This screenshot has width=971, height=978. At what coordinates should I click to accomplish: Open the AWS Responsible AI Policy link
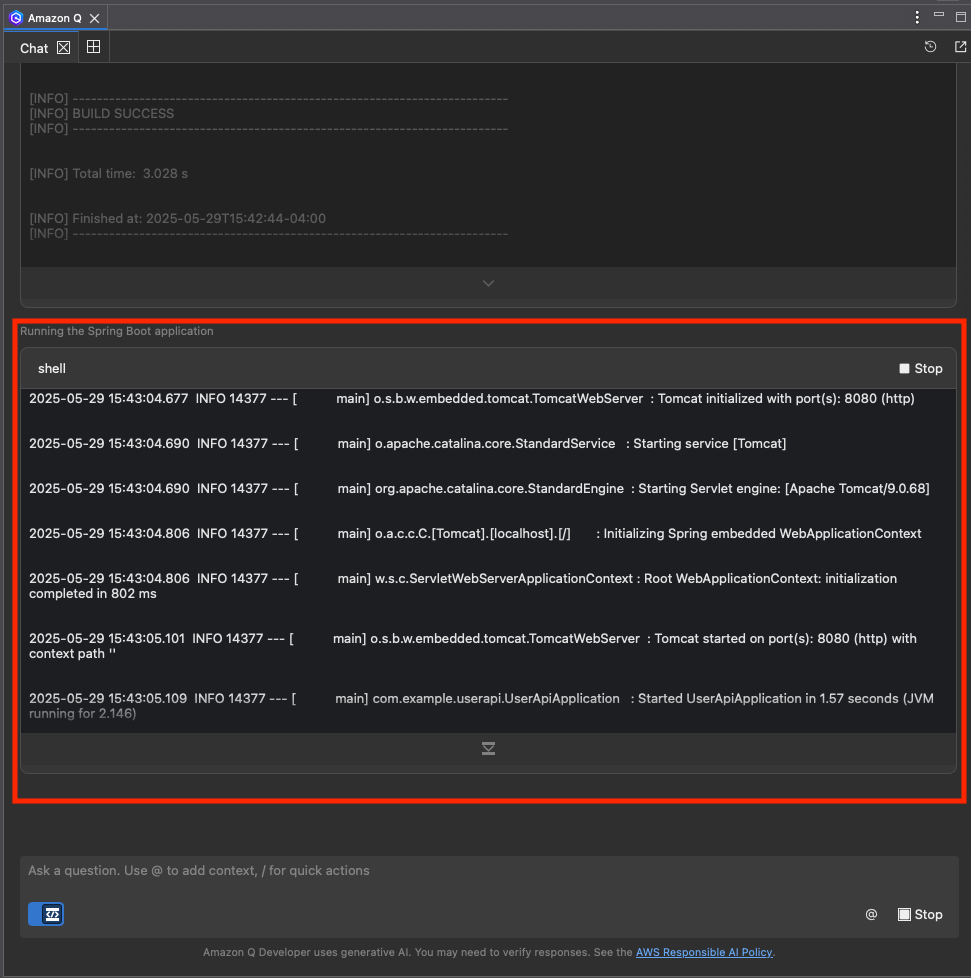pos(704,952)
